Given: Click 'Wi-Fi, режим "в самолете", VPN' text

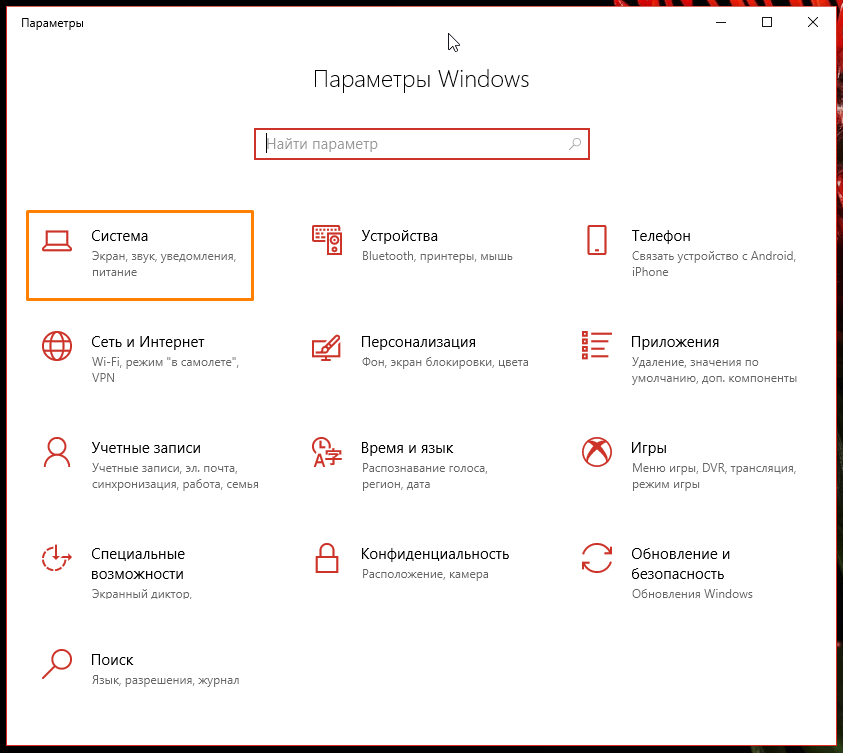Looking at the screenshot, I should [165, 370].
